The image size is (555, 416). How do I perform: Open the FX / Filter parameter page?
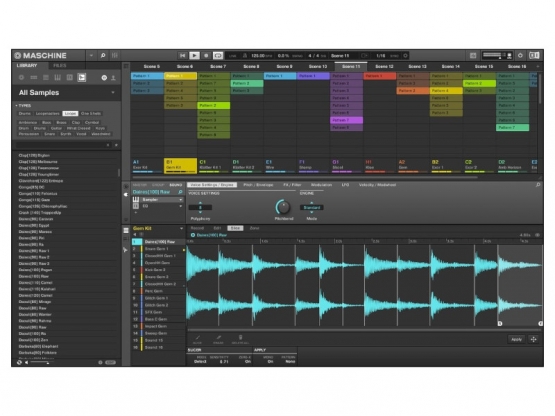pos(292,185)
